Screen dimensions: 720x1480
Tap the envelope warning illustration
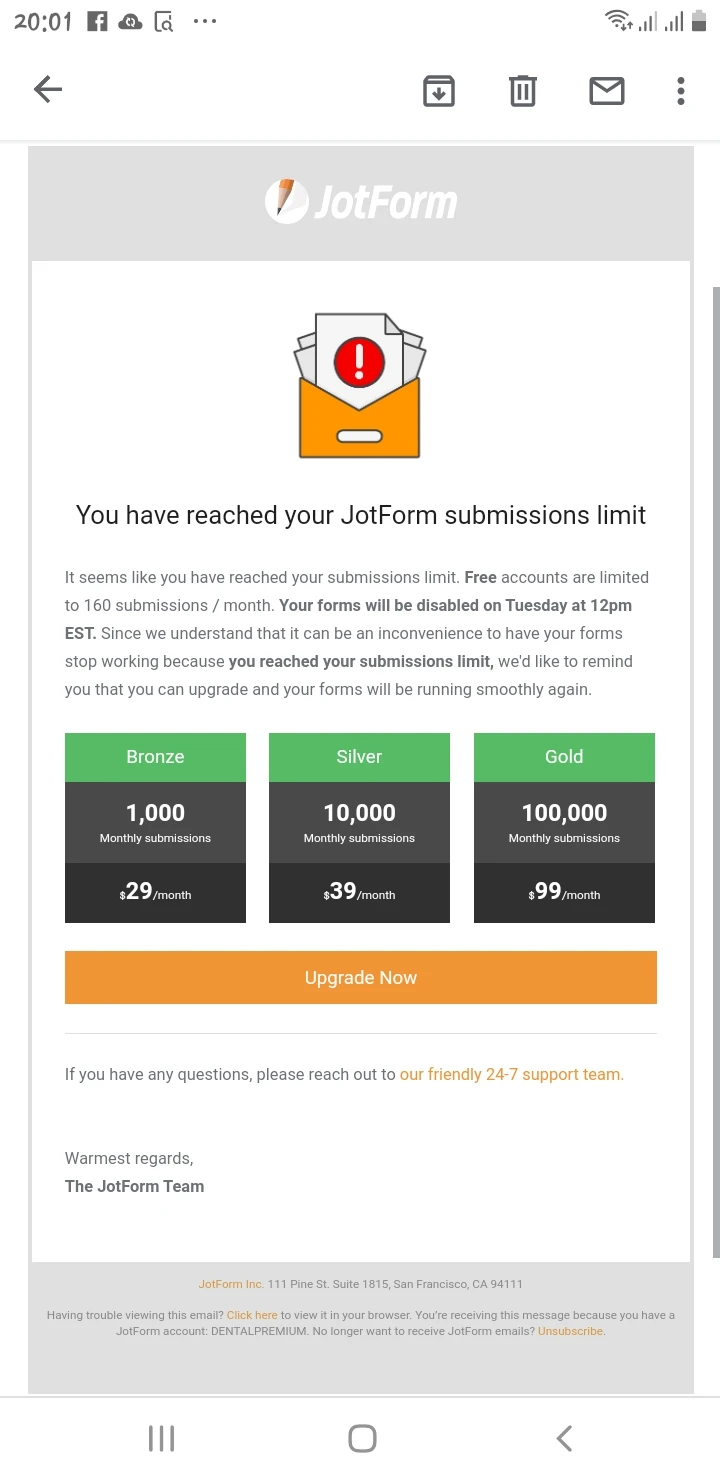click(x=360, y=385)
